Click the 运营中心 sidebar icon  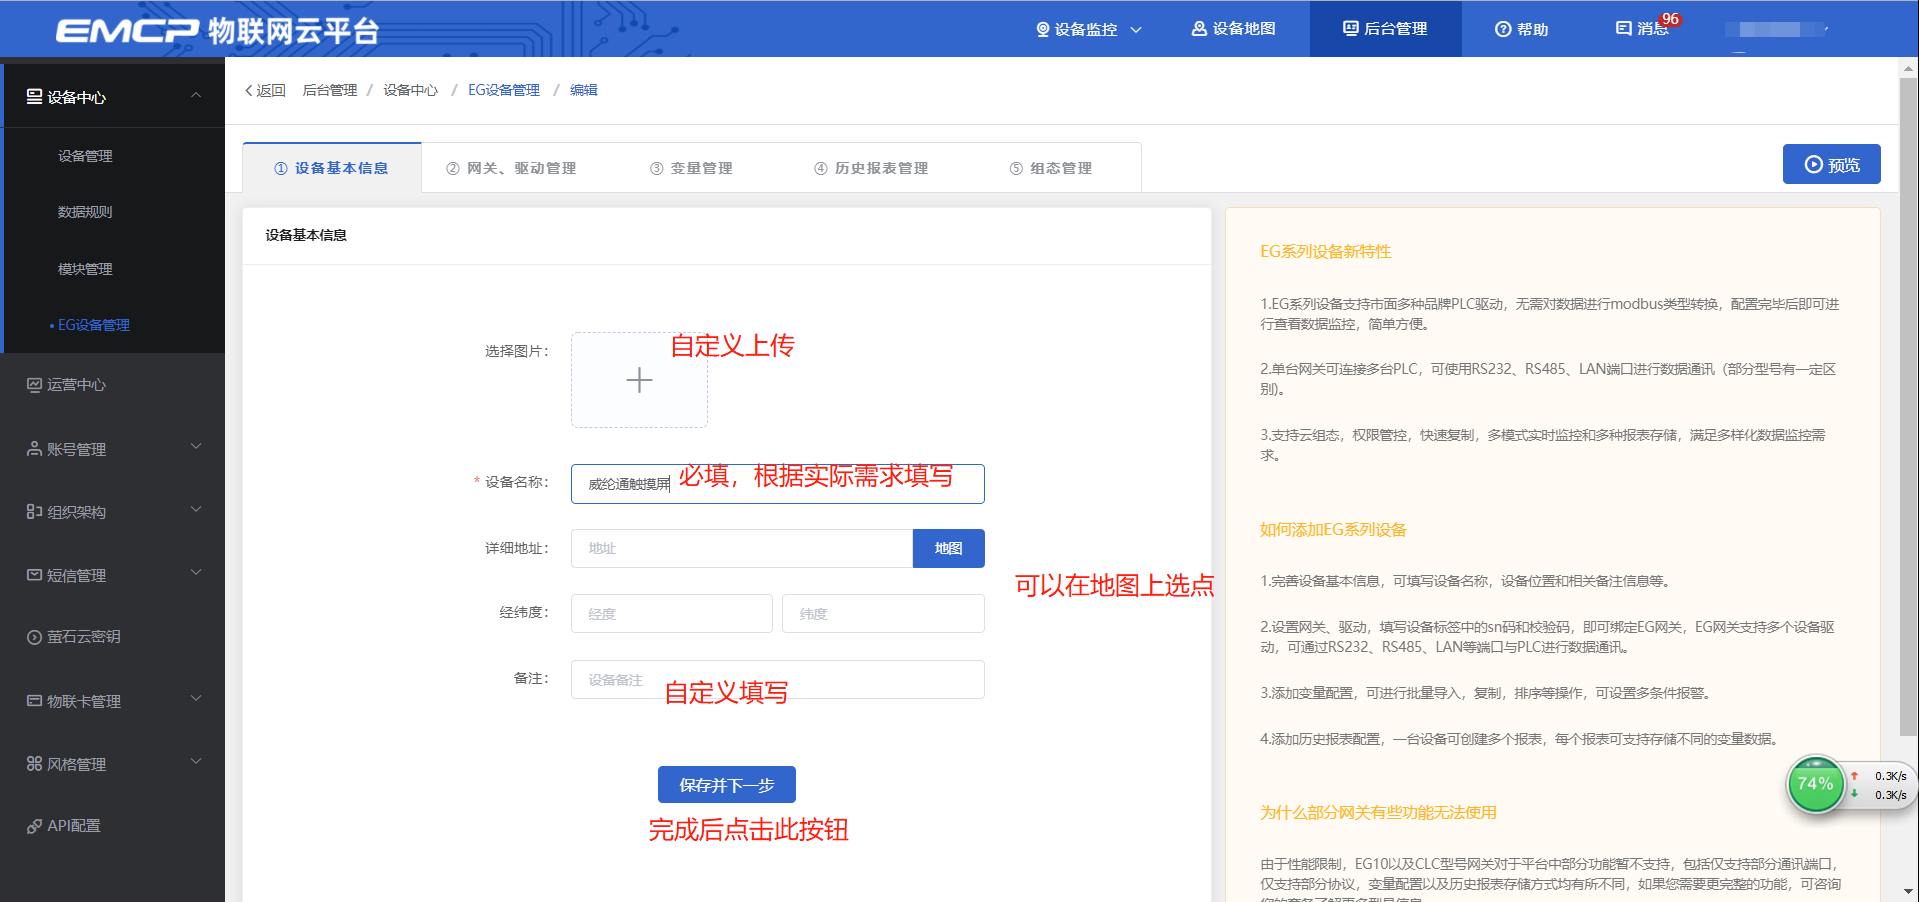point(34,385)
